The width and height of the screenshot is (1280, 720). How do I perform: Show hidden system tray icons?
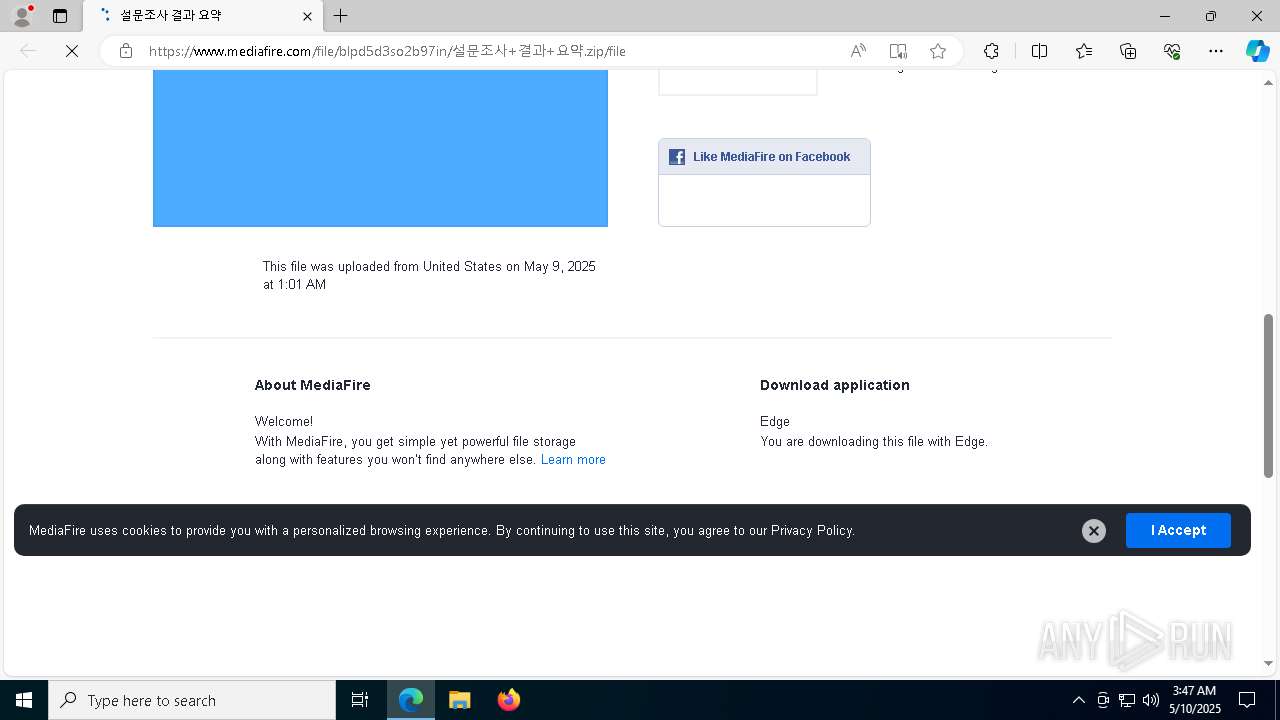pos(1078,700)
